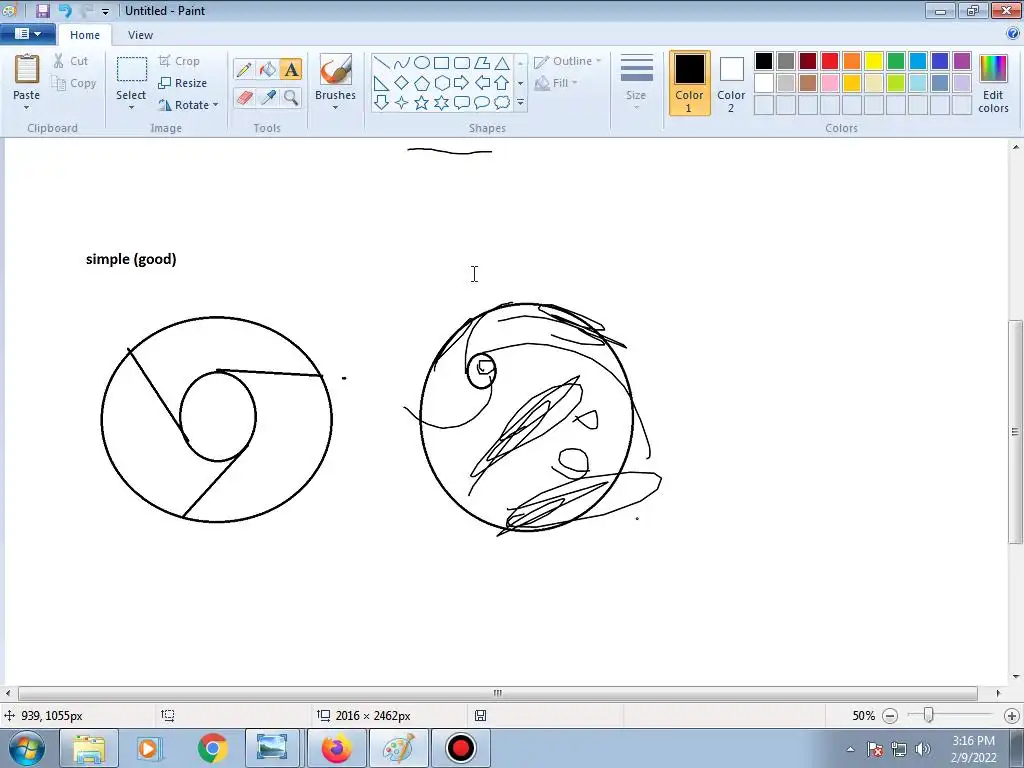The width and height of the screenshot is (1024, 768).
Task: Open Paint Help question mark icon
Action: pos(1013,34)
